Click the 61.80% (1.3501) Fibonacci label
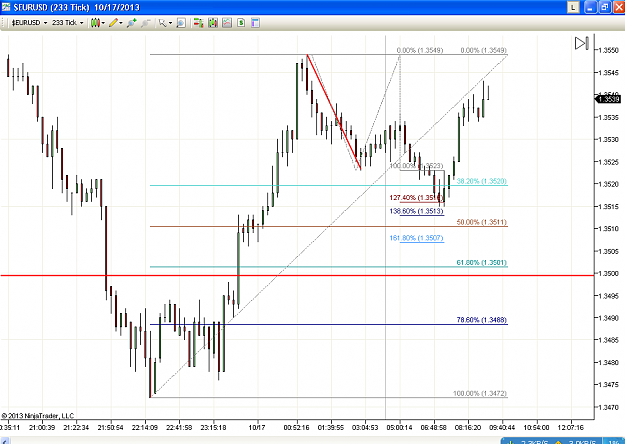This screenshot has height=444, width=625. [x=482, y=262]
